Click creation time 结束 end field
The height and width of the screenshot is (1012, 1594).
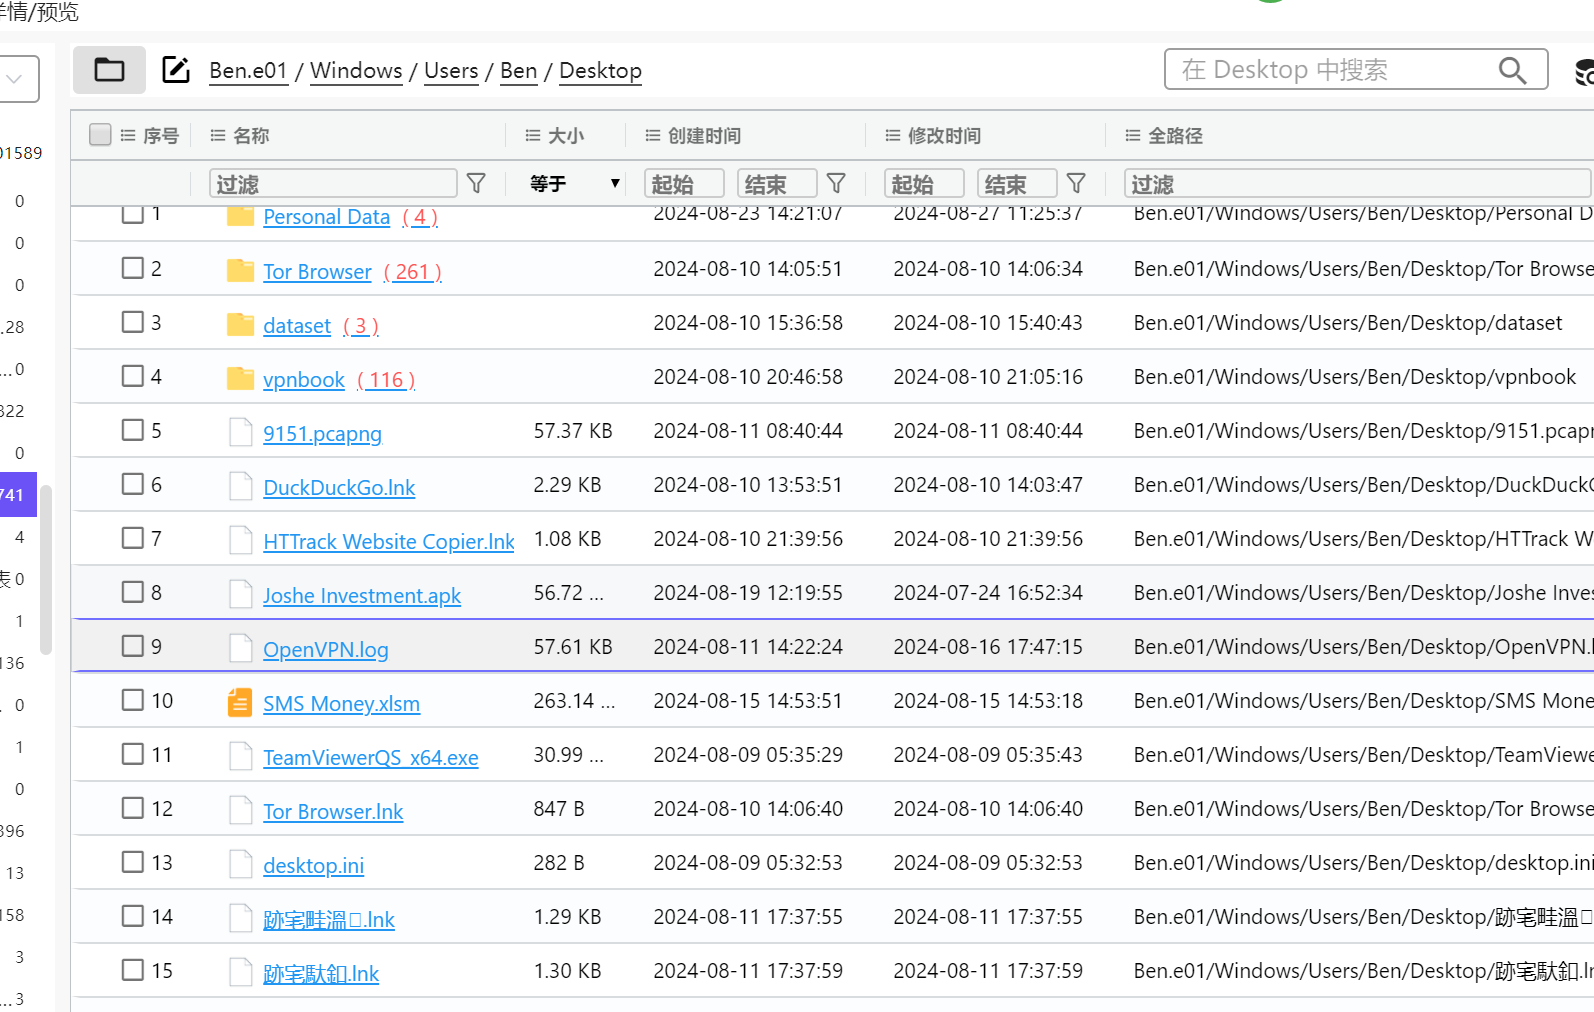pyautogui.click(x=777, y=183)
